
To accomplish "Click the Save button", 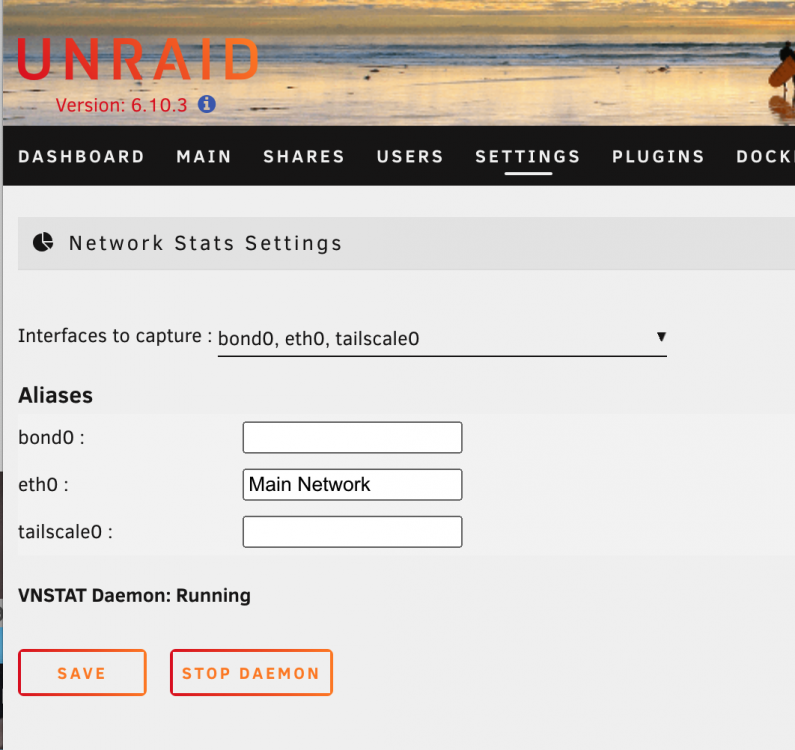I will pos(82,672).
